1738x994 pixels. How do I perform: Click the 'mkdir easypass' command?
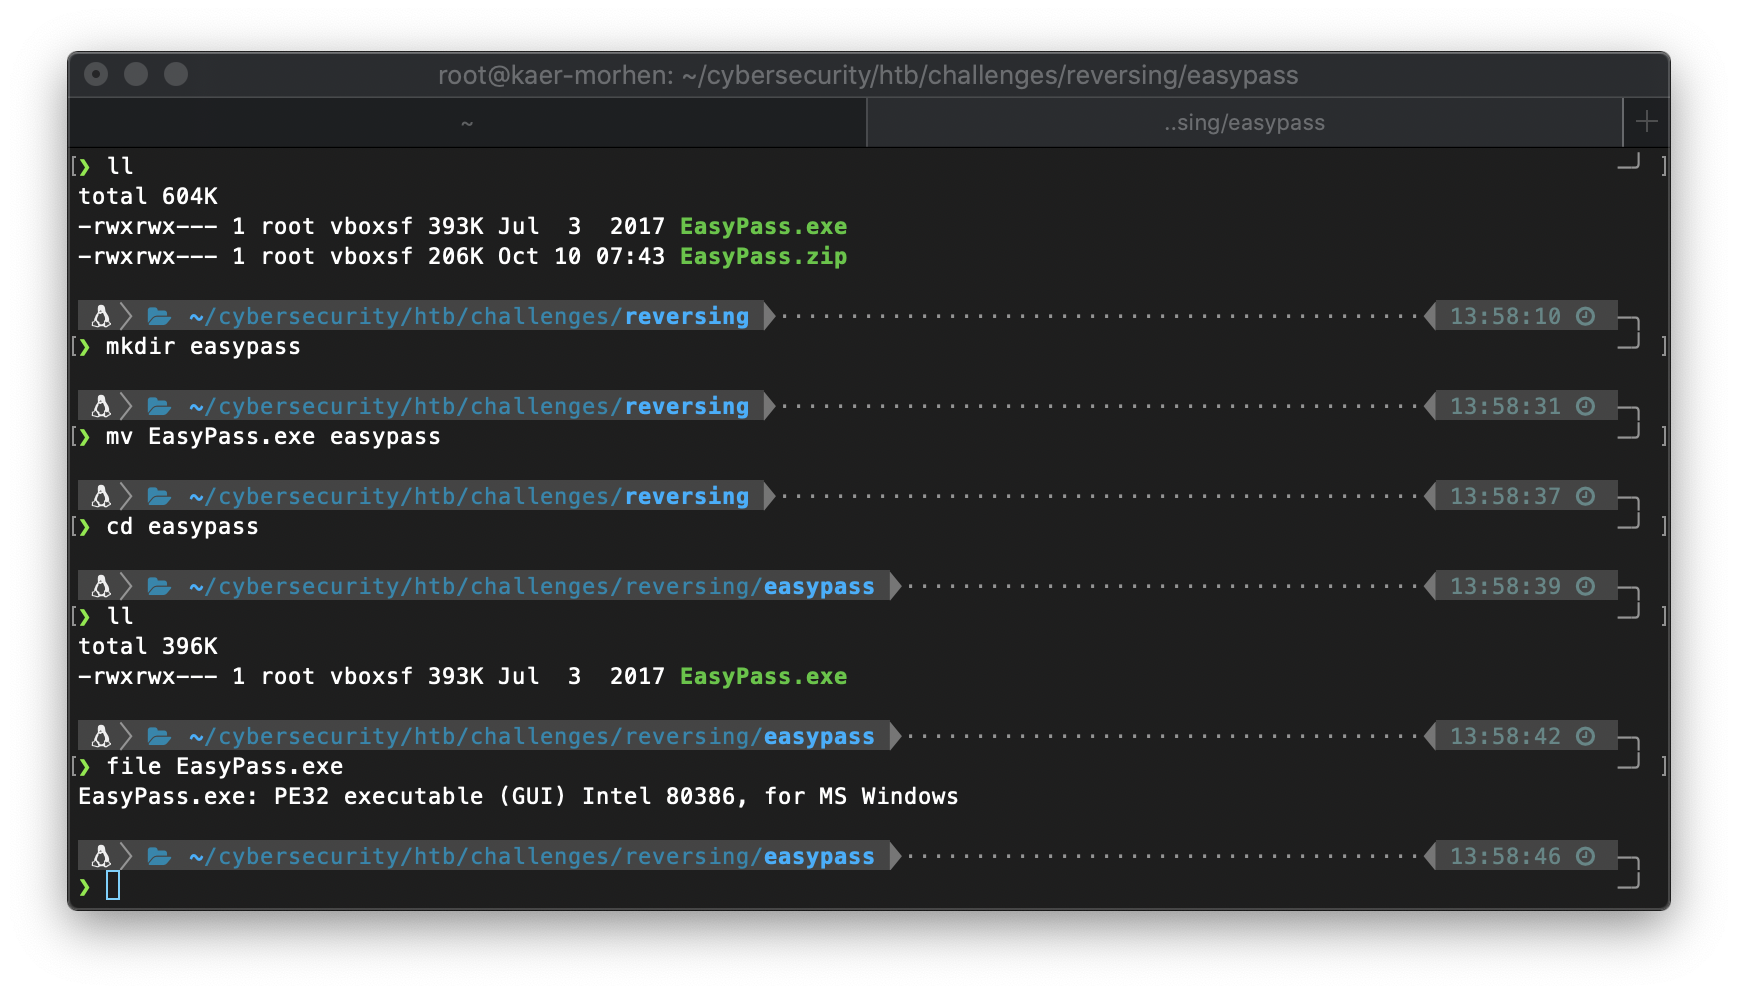pos(203,347)
